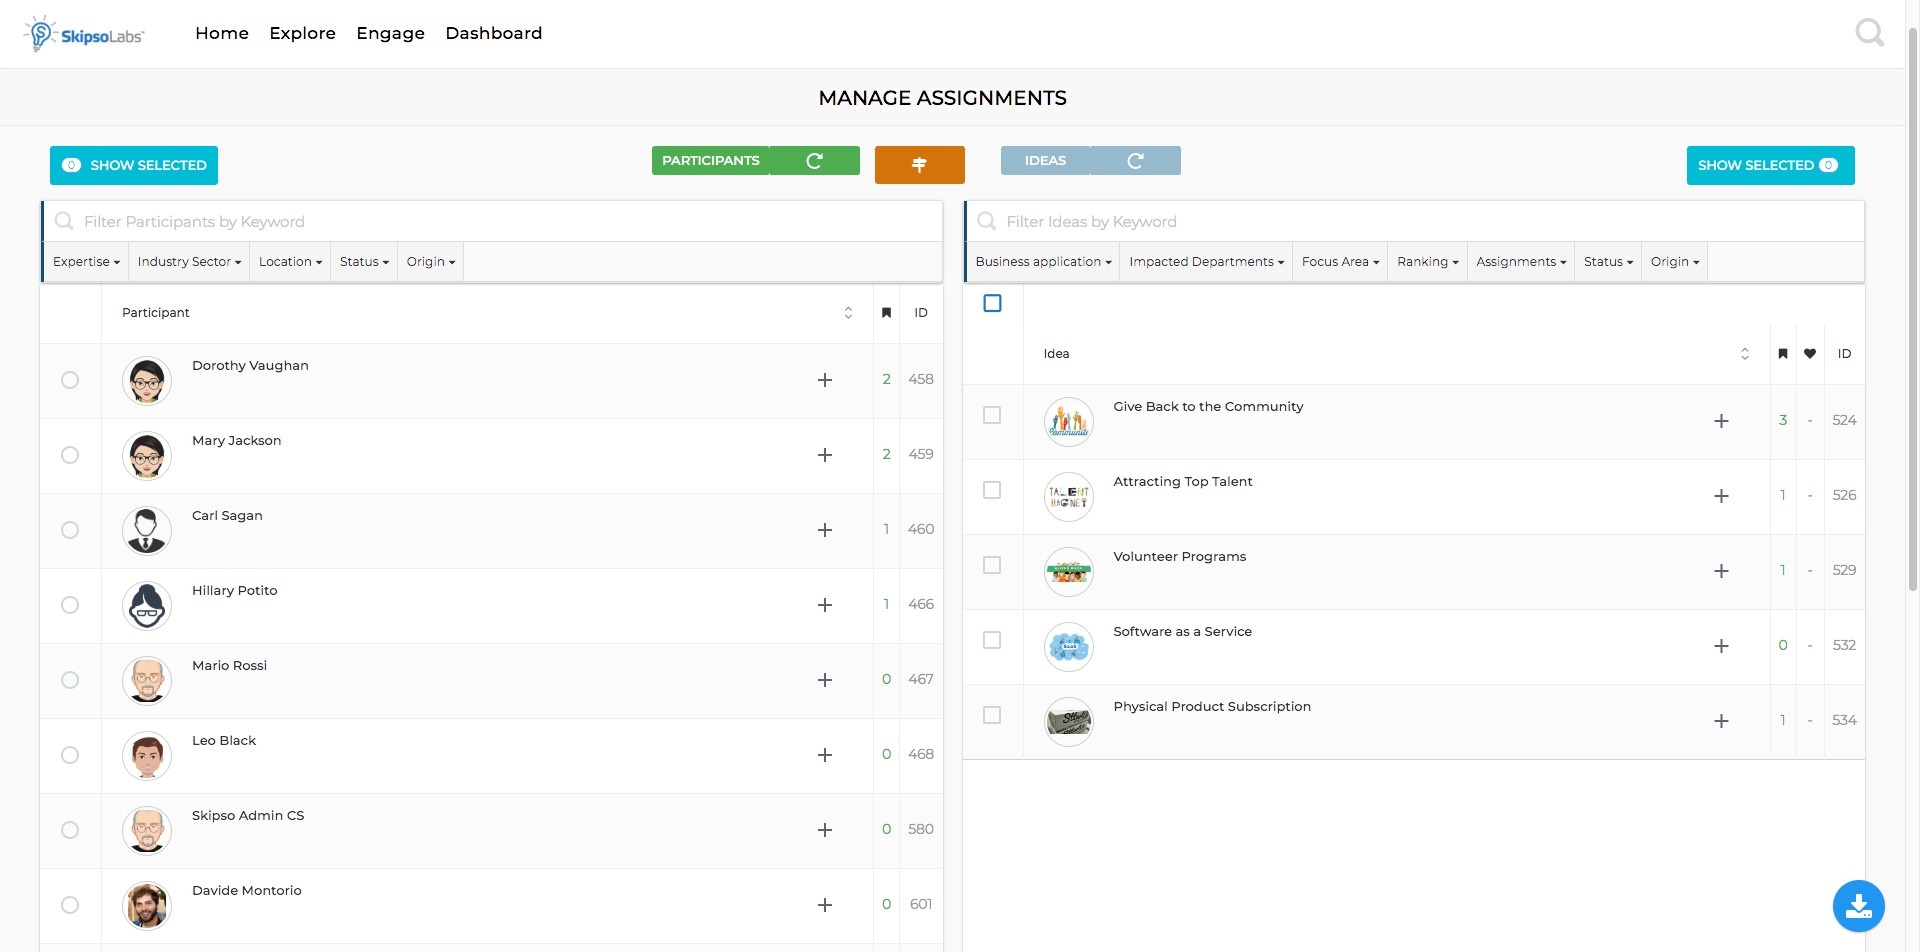Toggle the select-all ideas checkbox
Image resolution: width=1920 pixels, height=952 pixels.
coord(992,303)
